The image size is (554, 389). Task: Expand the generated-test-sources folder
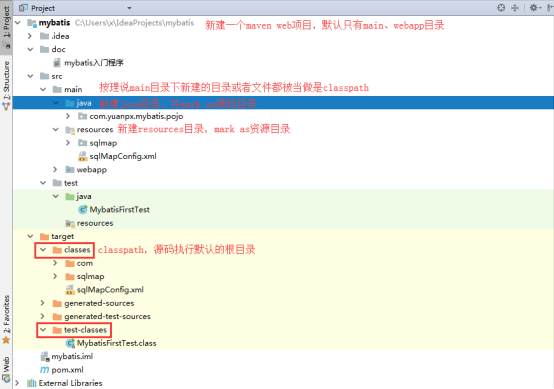coord(43,316)
